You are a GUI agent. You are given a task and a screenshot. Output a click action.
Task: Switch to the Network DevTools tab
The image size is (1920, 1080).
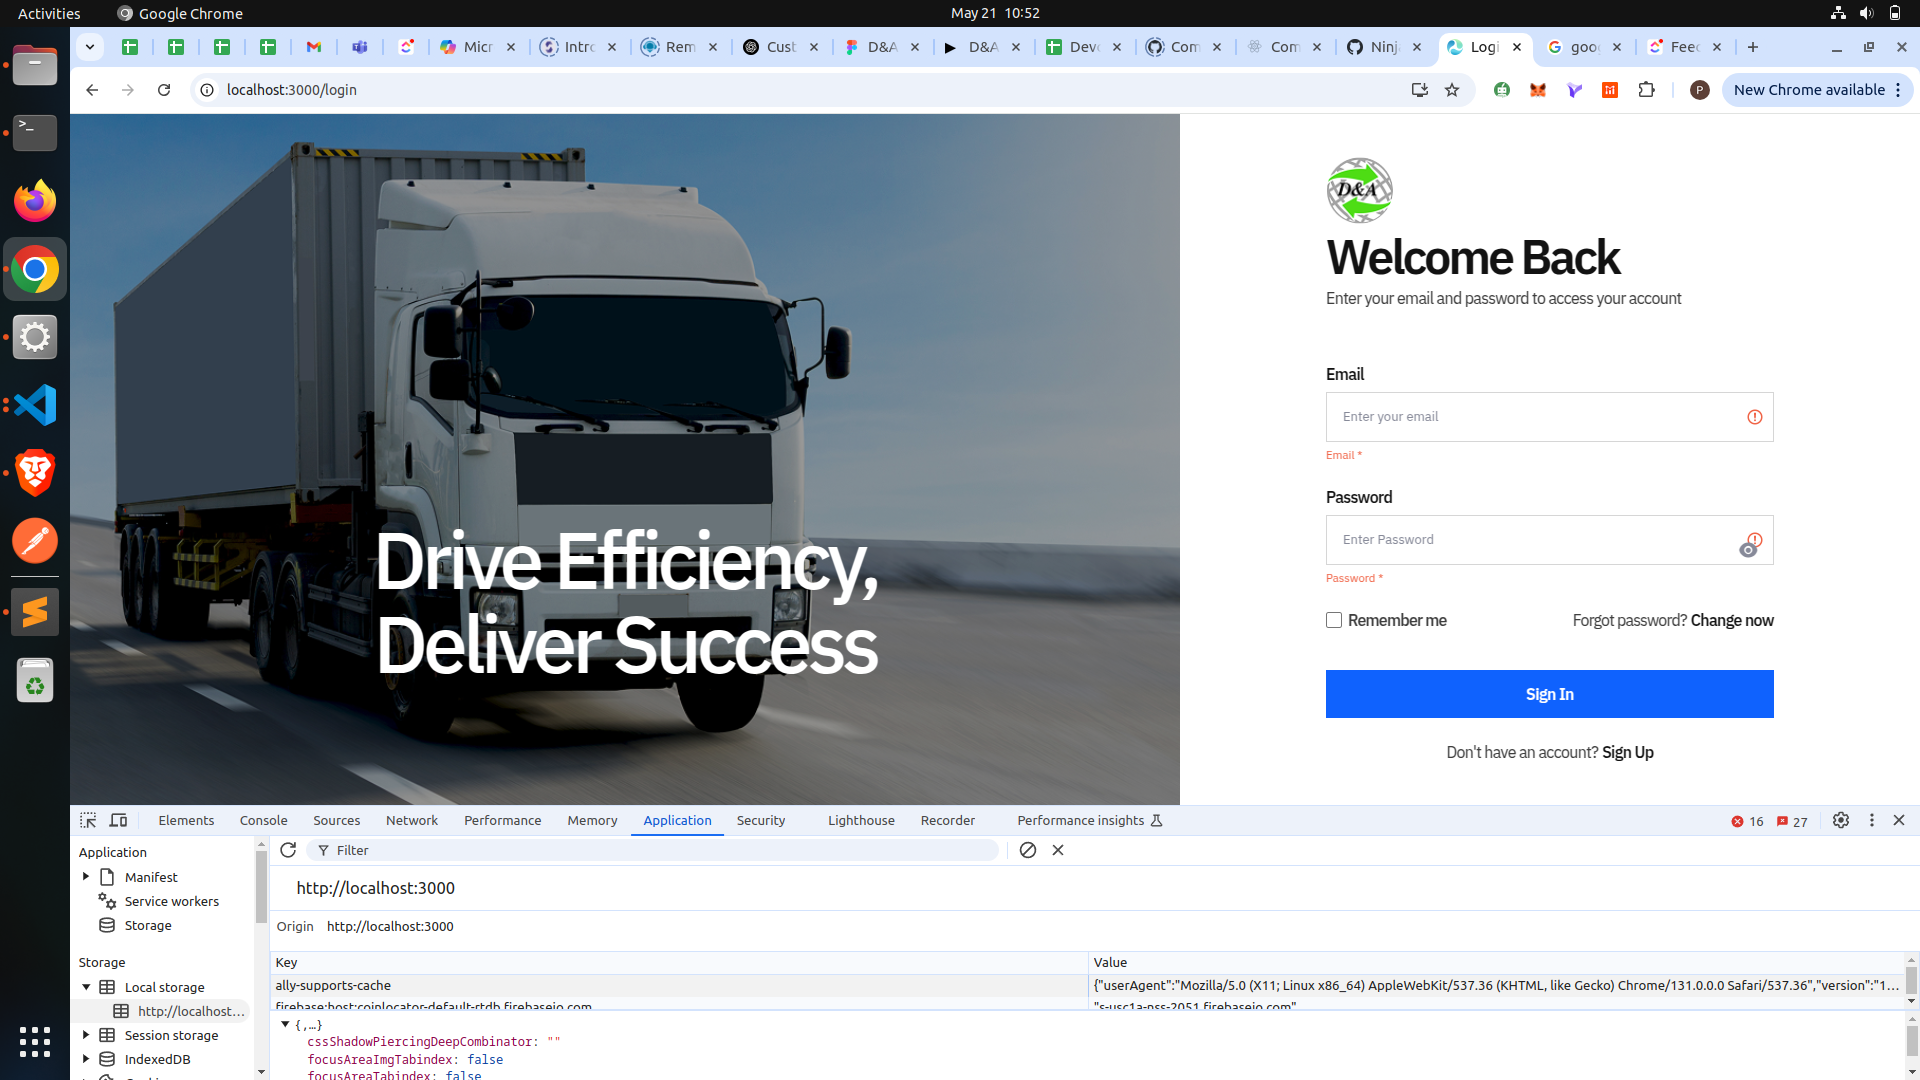411,820
